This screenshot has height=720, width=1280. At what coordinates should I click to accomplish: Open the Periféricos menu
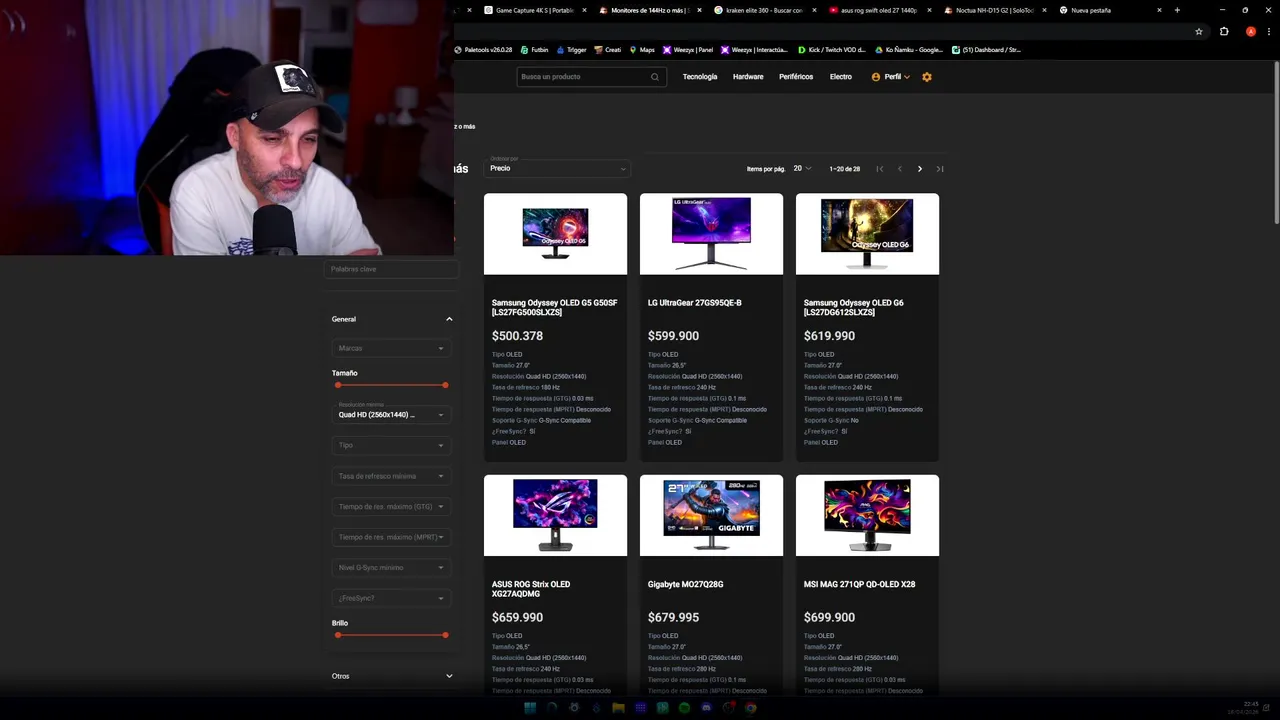coord(796,77)
